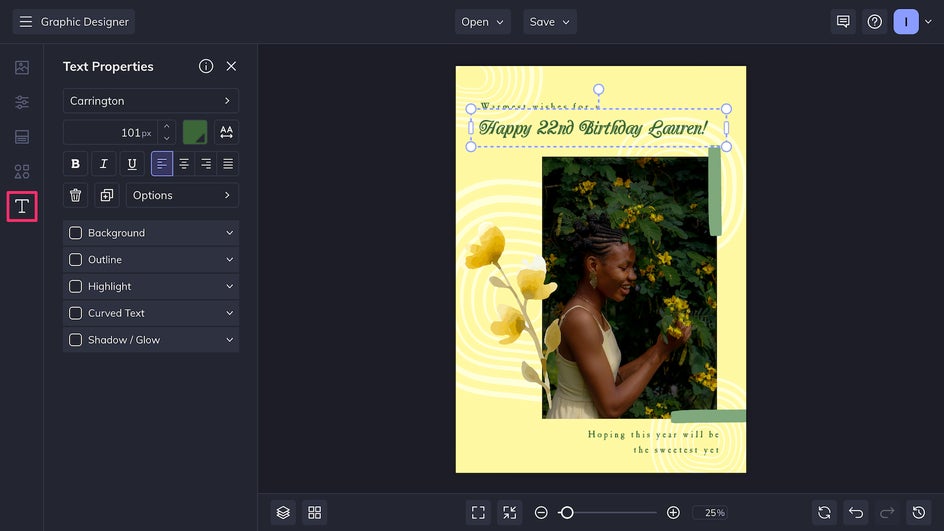Click the Graphic Designer title
This screenshot has height=531, width=944.
click(x=84, y=22)
